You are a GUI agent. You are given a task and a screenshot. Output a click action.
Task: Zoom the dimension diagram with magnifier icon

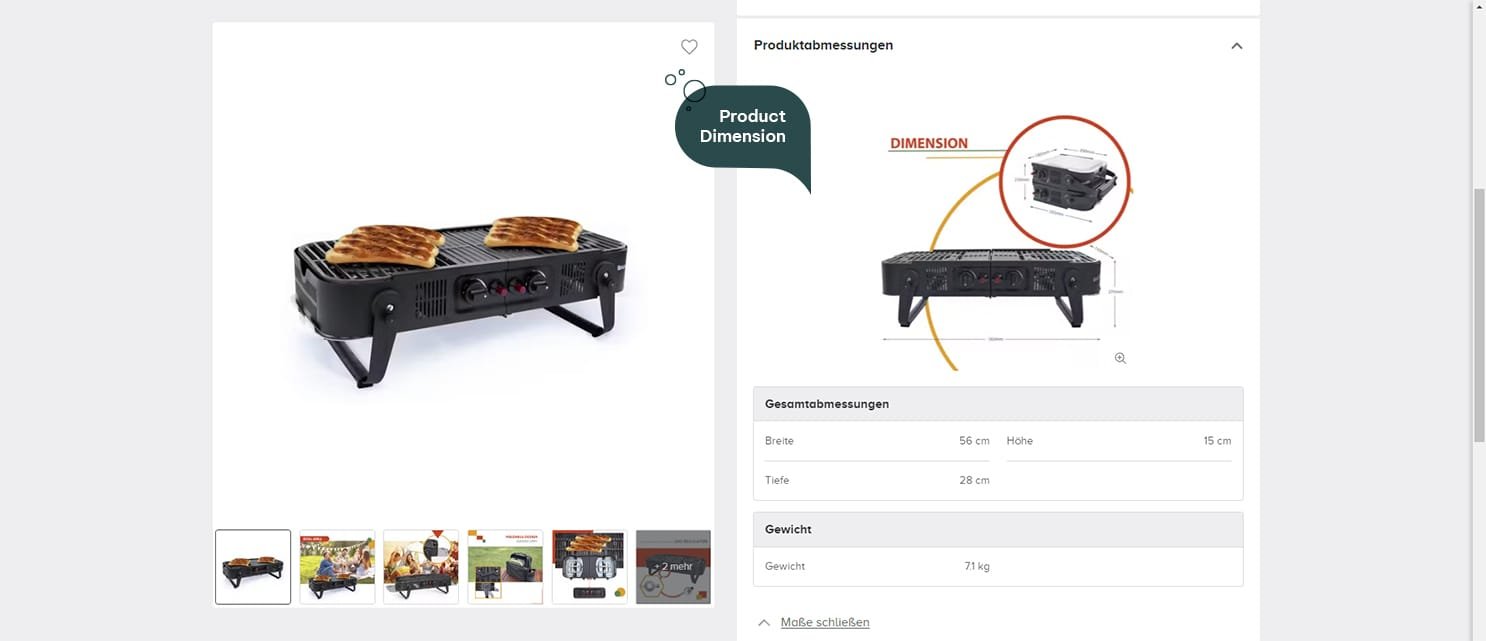1120,358
